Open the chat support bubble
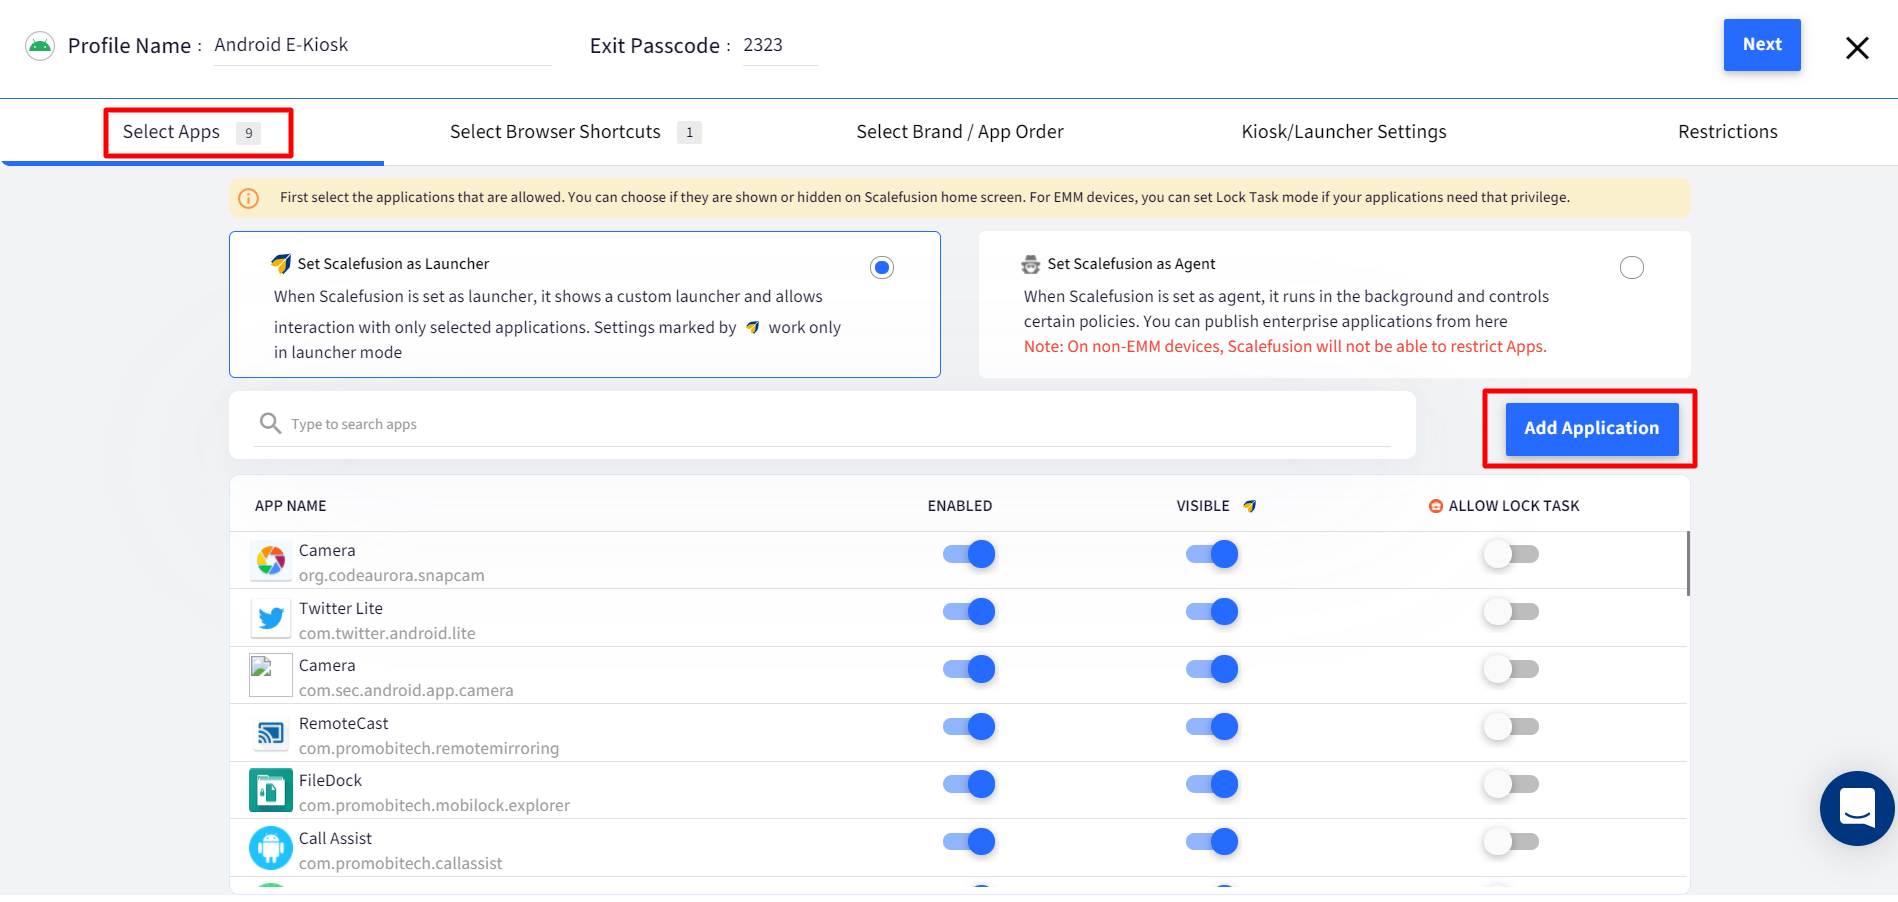Screen dimensions: 1898x902 (x=1857, y=808)
